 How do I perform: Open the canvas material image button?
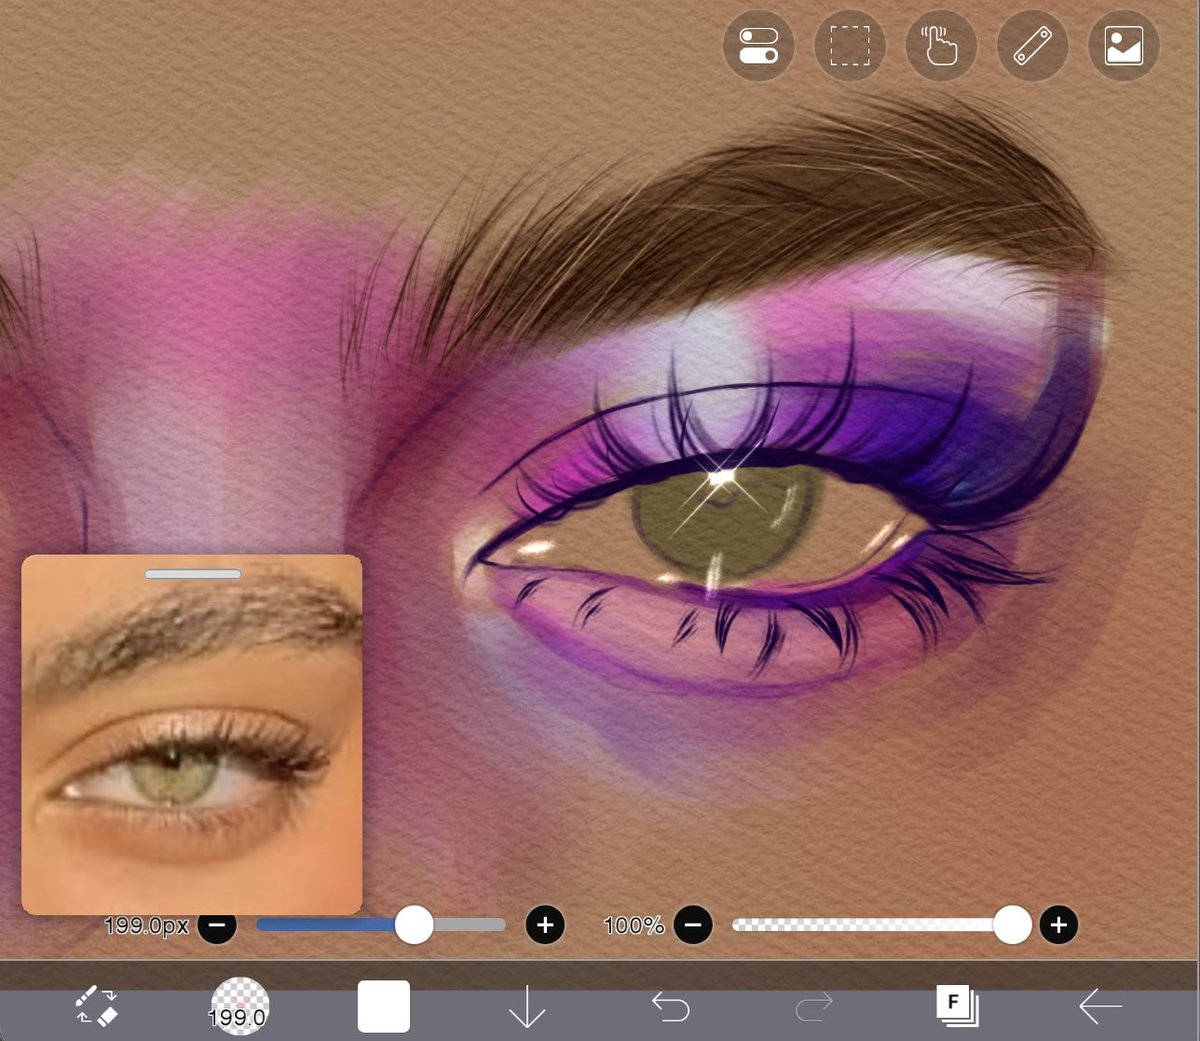[1124, 46]
